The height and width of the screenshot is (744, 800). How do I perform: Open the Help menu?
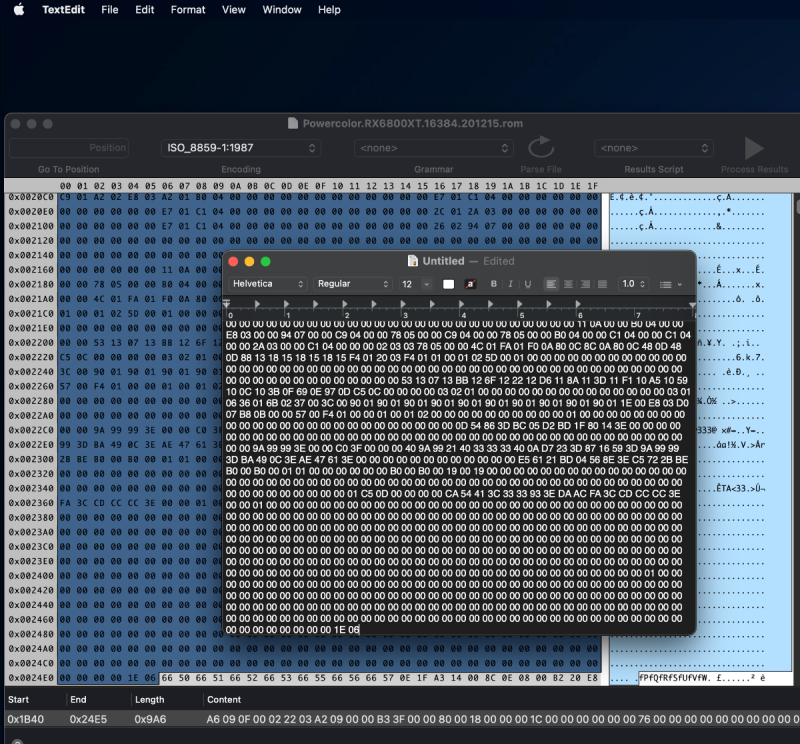[329, 10]
